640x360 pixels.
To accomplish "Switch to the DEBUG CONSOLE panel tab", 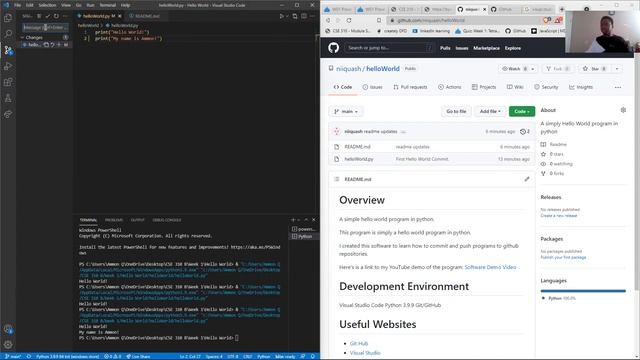I will tap(167, 220).
